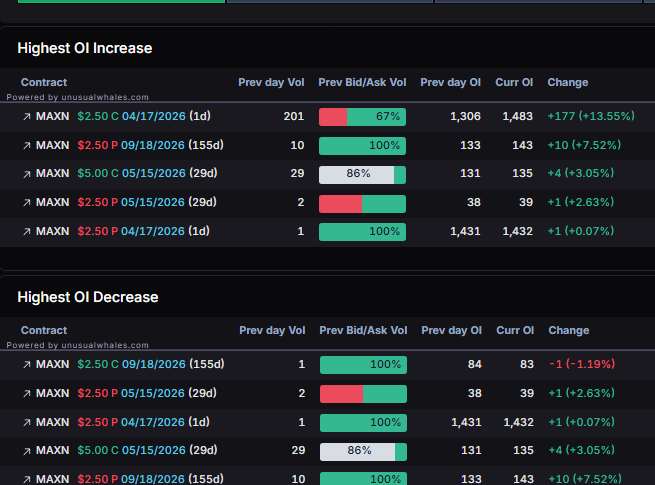
Task: Select +10 (+7.52%) change in Increase table
Action: [584, 145]
